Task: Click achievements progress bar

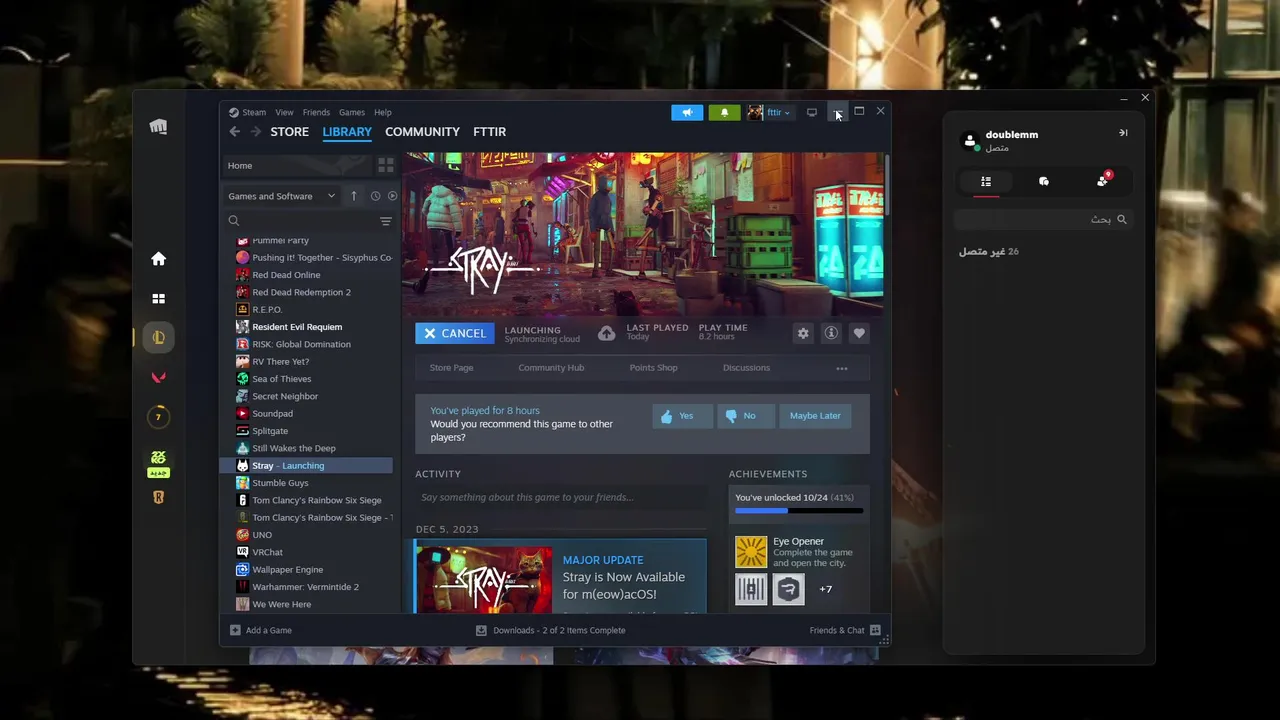Action: [x=799, y=511]
